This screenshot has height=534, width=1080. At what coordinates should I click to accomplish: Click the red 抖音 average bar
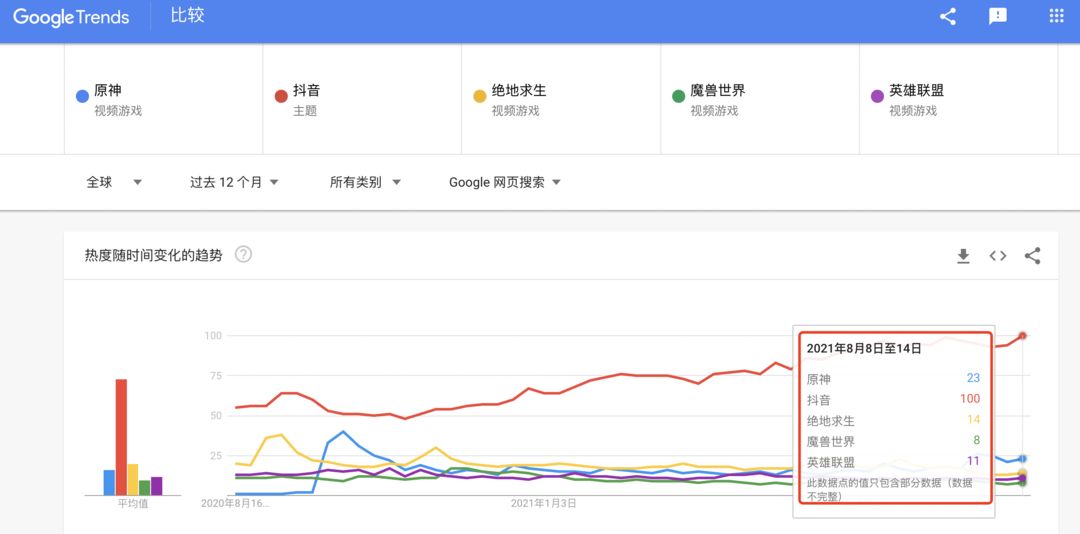[121, 437]
